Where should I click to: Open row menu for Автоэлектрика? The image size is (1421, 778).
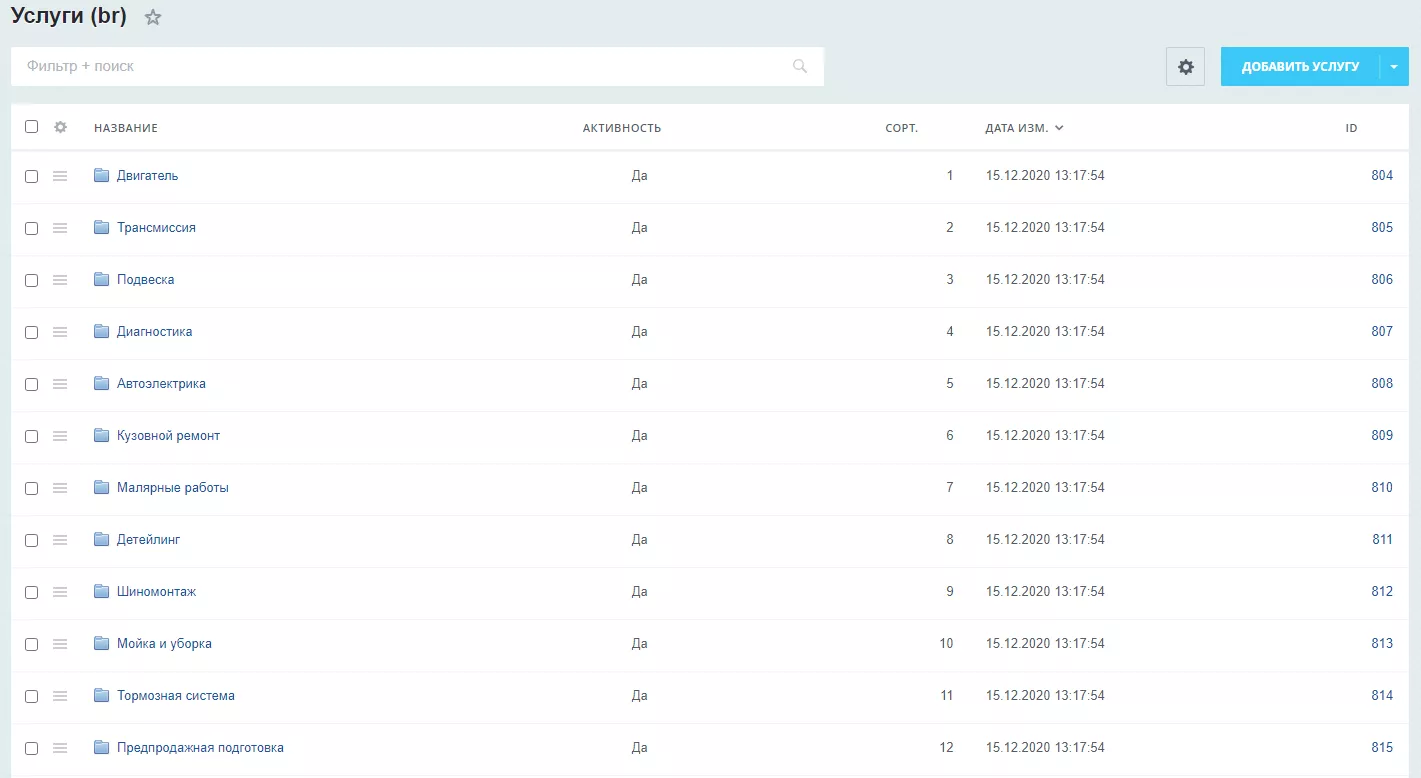(60, 384)
